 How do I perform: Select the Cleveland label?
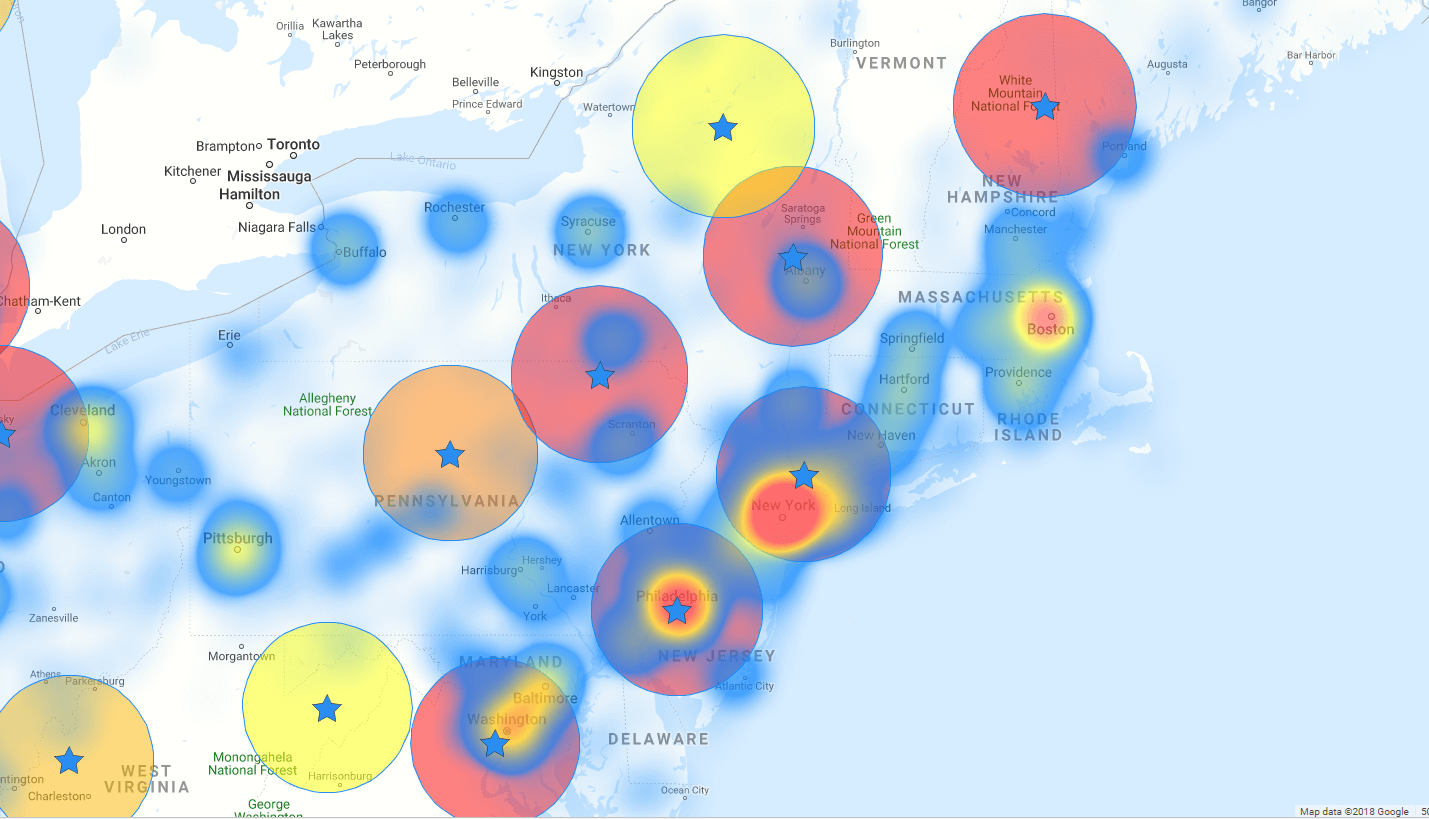tap(82, 410)
